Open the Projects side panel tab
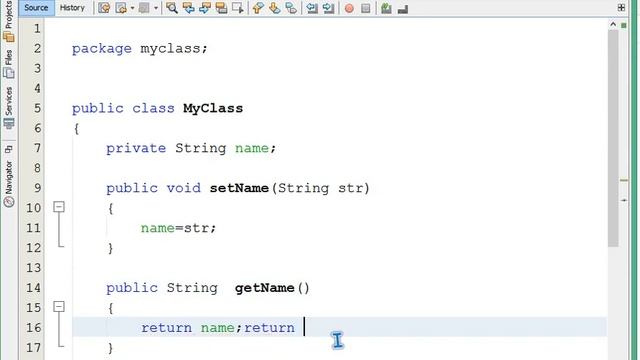 (9, 14)
